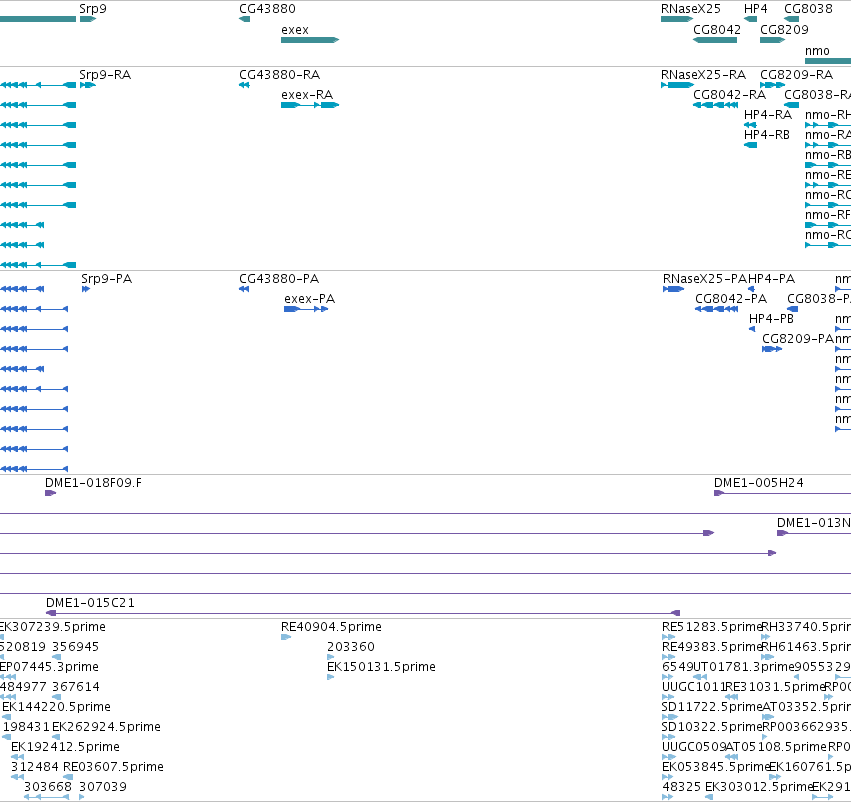Click the CG8209-PA protein label
This screenshot has width=851, height=802.
point(798,339)
